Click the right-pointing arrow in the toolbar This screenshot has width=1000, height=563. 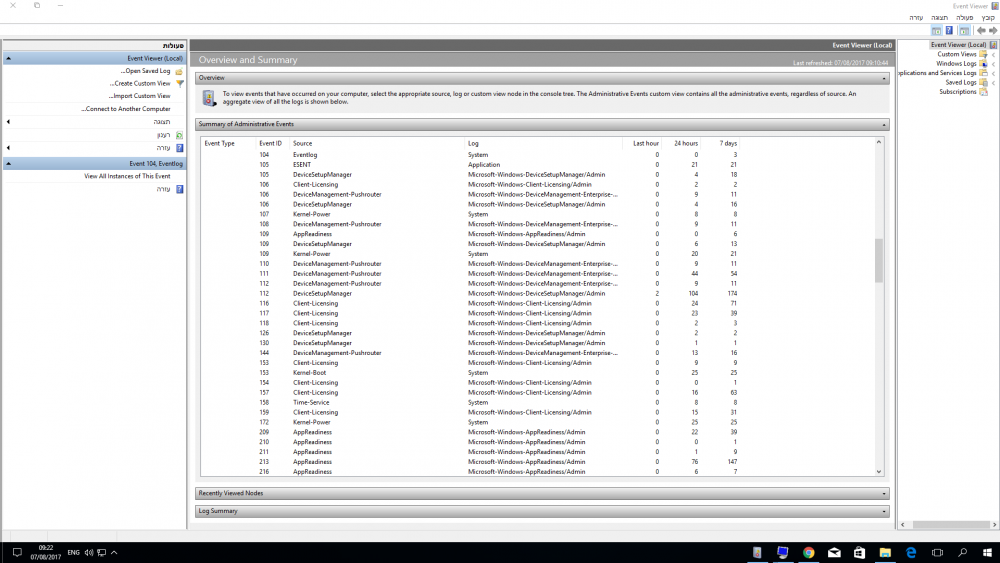pyautogui.click(x=993, y=31)
